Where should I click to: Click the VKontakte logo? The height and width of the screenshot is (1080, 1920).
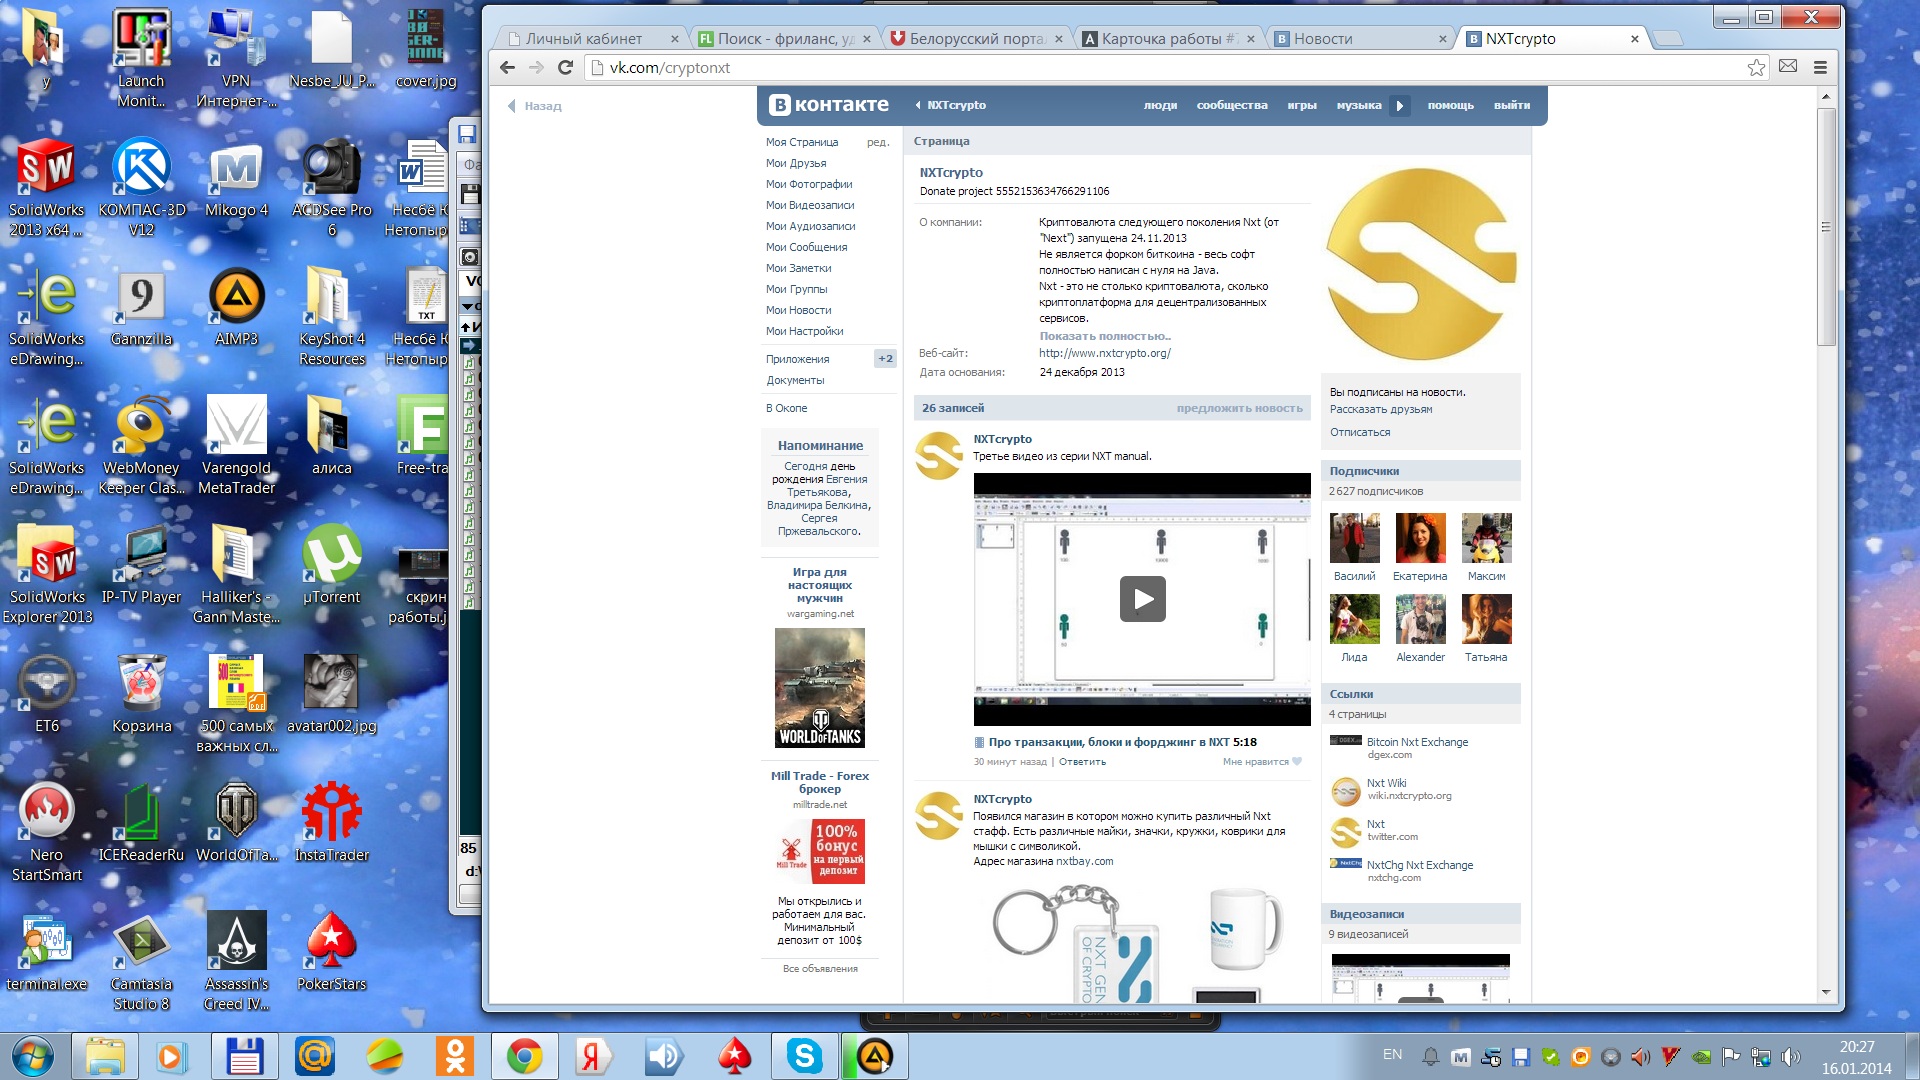point(829,104)
